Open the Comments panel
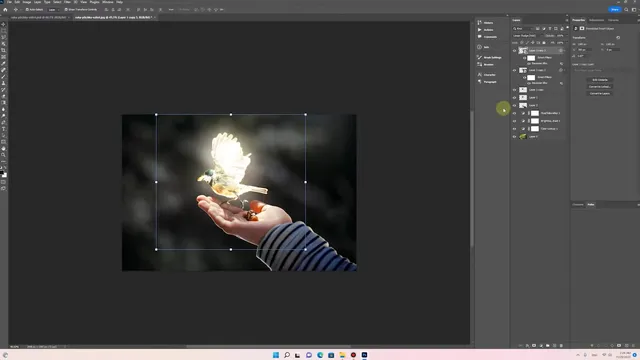Screen dimensions: 640x360 coord(487,37)
